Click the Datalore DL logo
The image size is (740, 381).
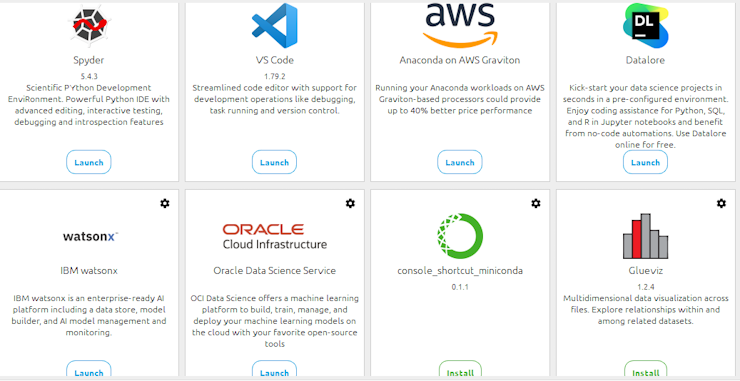click(x=646, y=25)
